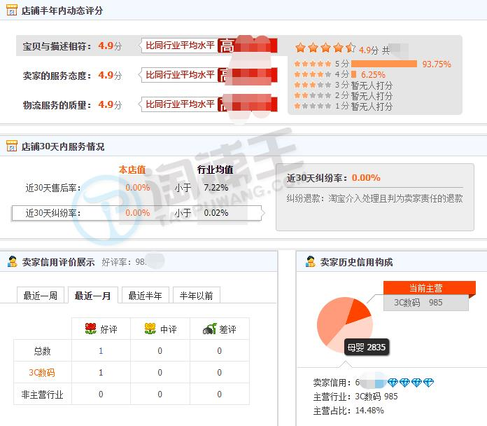Click the yellow flower 中评 icon
The image size is (487, 426).
pos(150,329)
